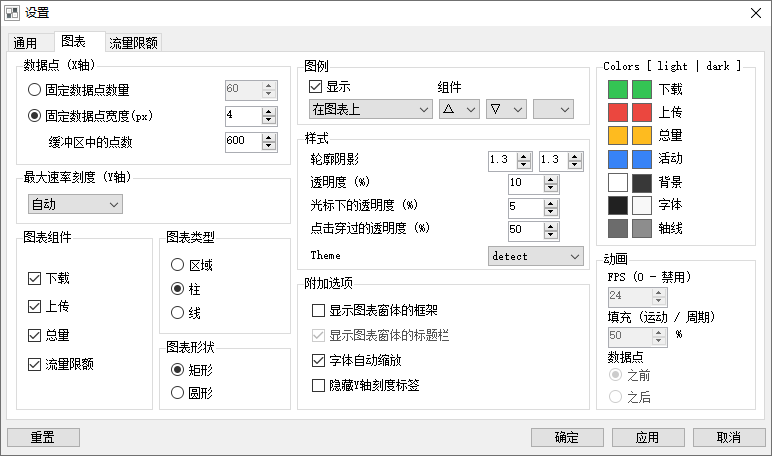Pick the light 上传 red color swatch
This screenshot has width=772, height=456.
[618, 112]
